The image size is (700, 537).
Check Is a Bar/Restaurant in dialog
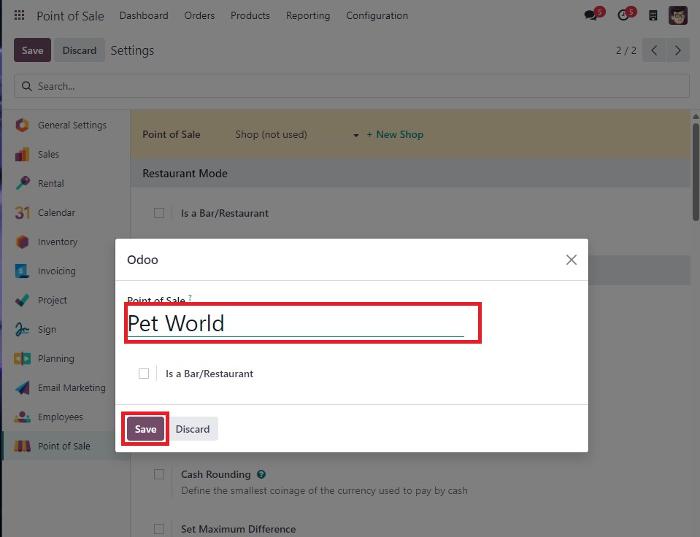[x=144, y=374]
